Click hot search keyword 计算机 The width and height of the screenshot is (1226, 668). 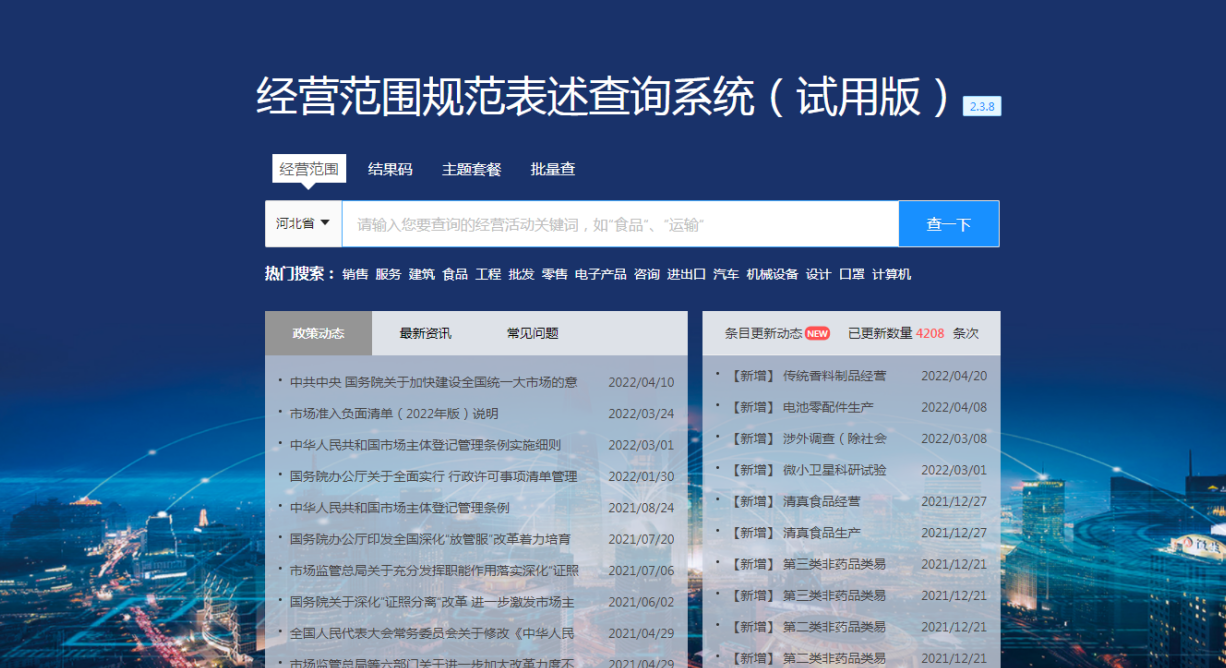coord(891,274)
